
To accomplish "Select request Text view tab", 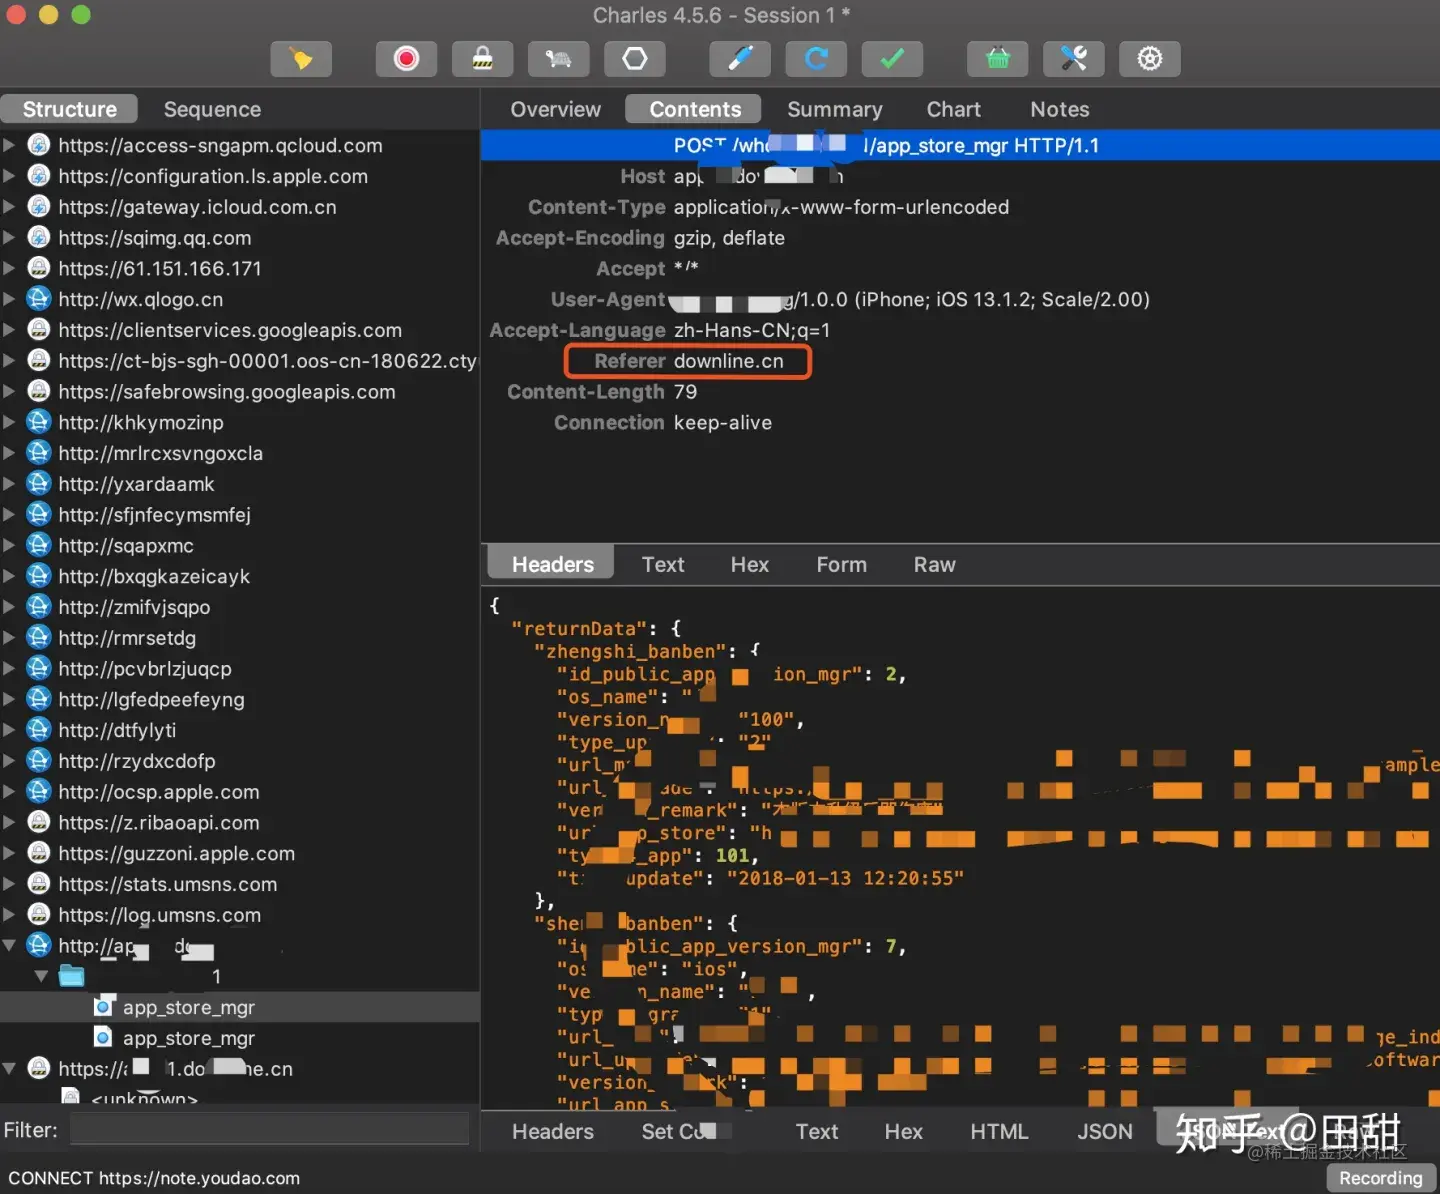I will (x=663, y=564).
